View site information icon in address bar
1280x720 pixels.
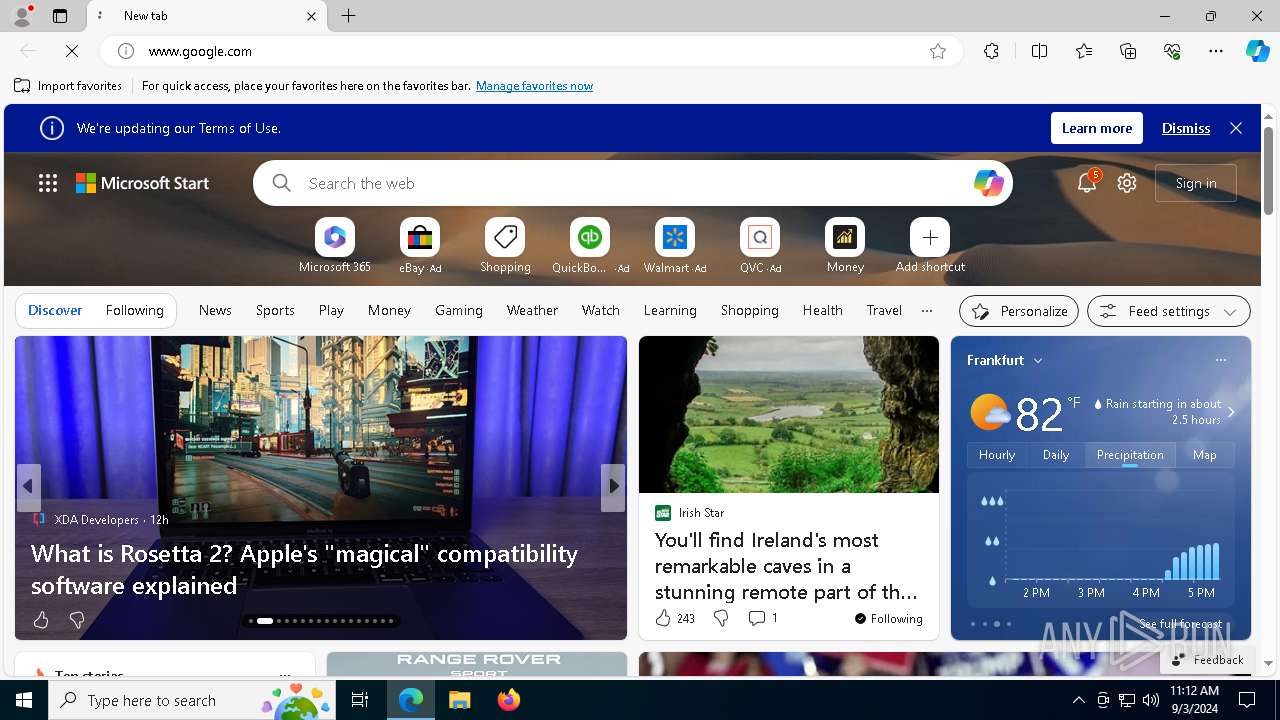click(126, 51)
